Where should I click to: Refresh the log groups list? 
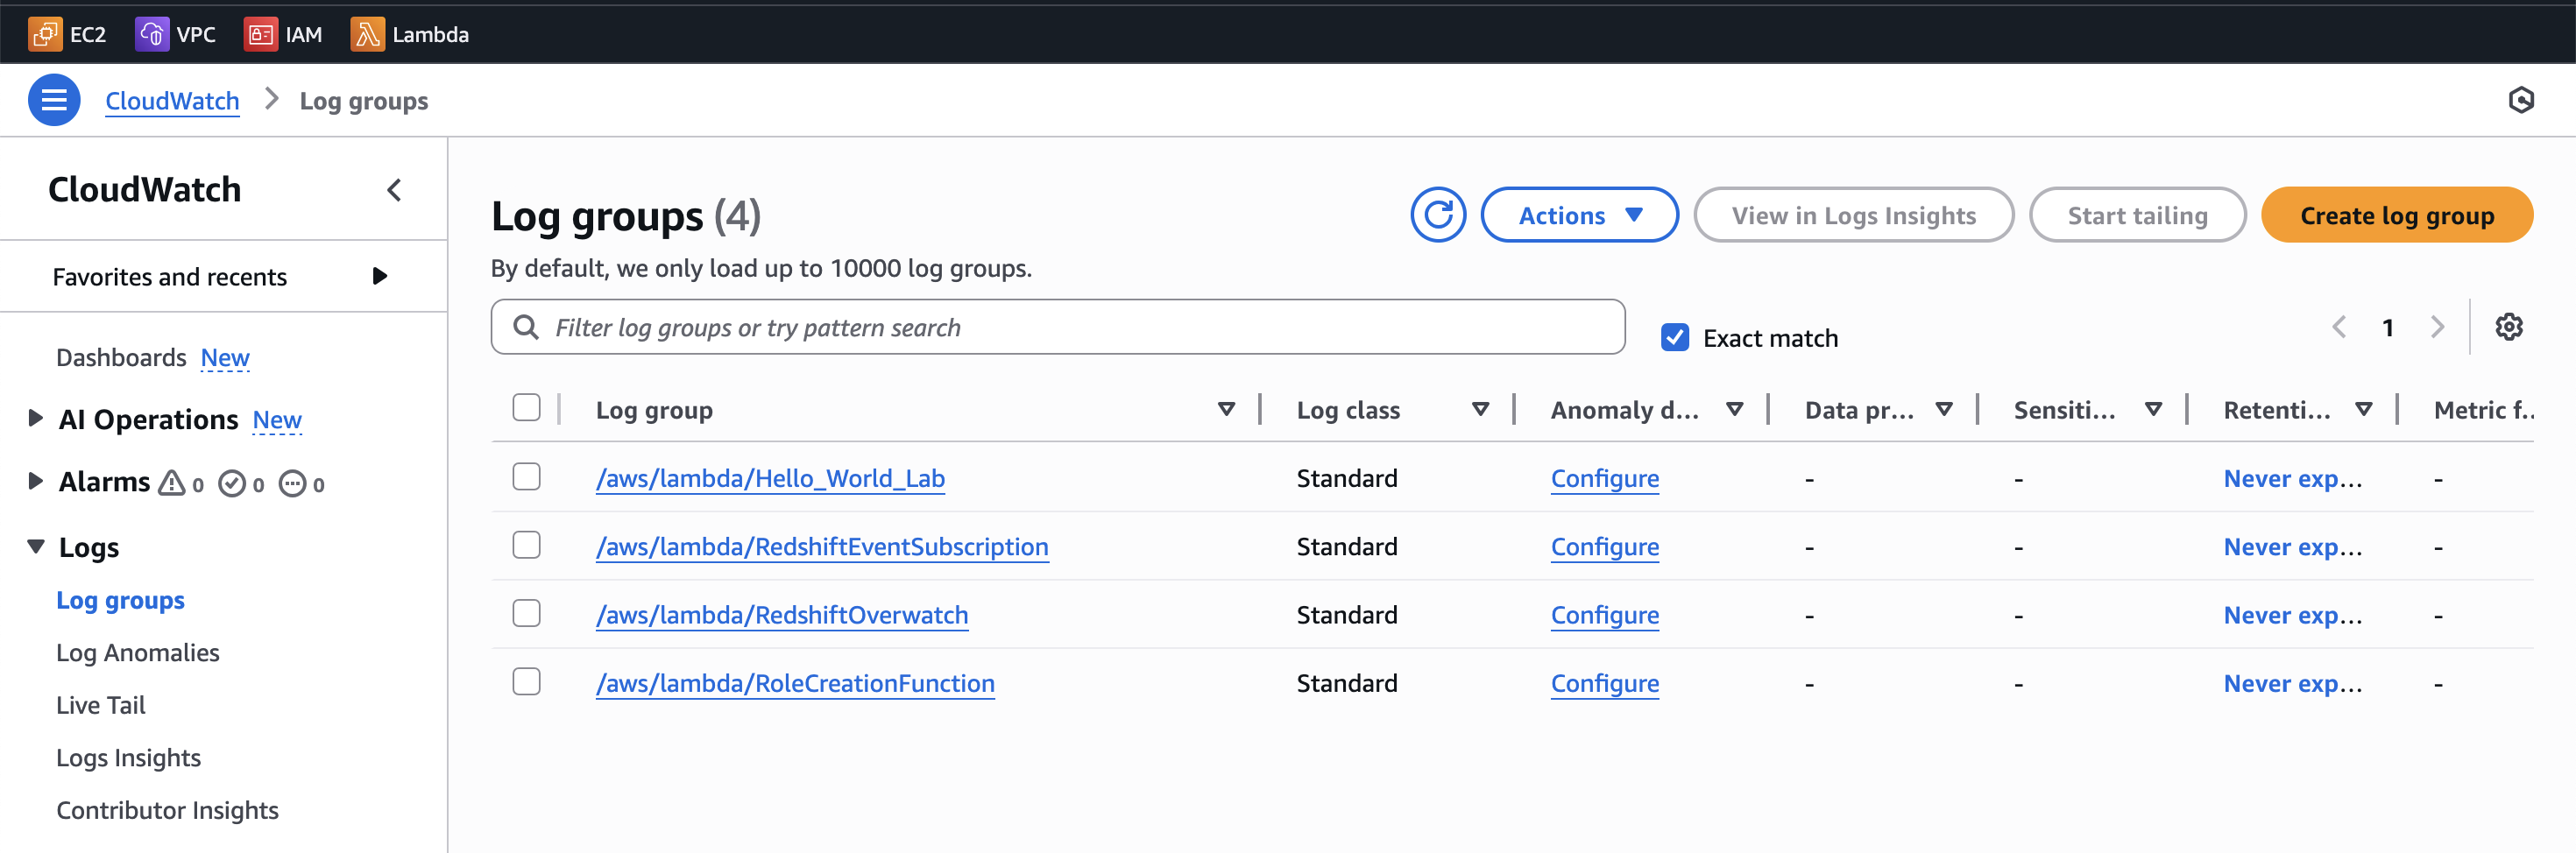1437,215
